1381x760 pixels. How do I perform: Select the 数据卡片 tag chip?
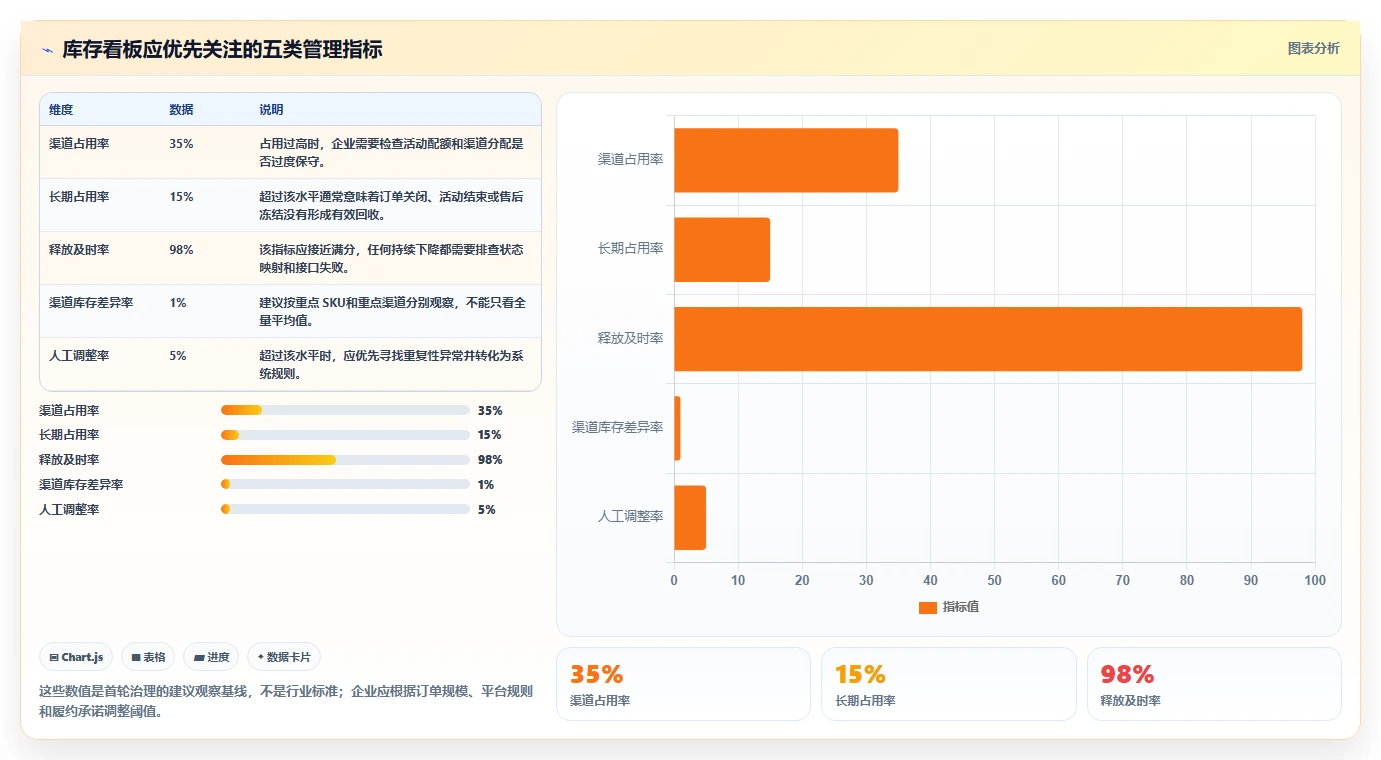pos(284,657)
